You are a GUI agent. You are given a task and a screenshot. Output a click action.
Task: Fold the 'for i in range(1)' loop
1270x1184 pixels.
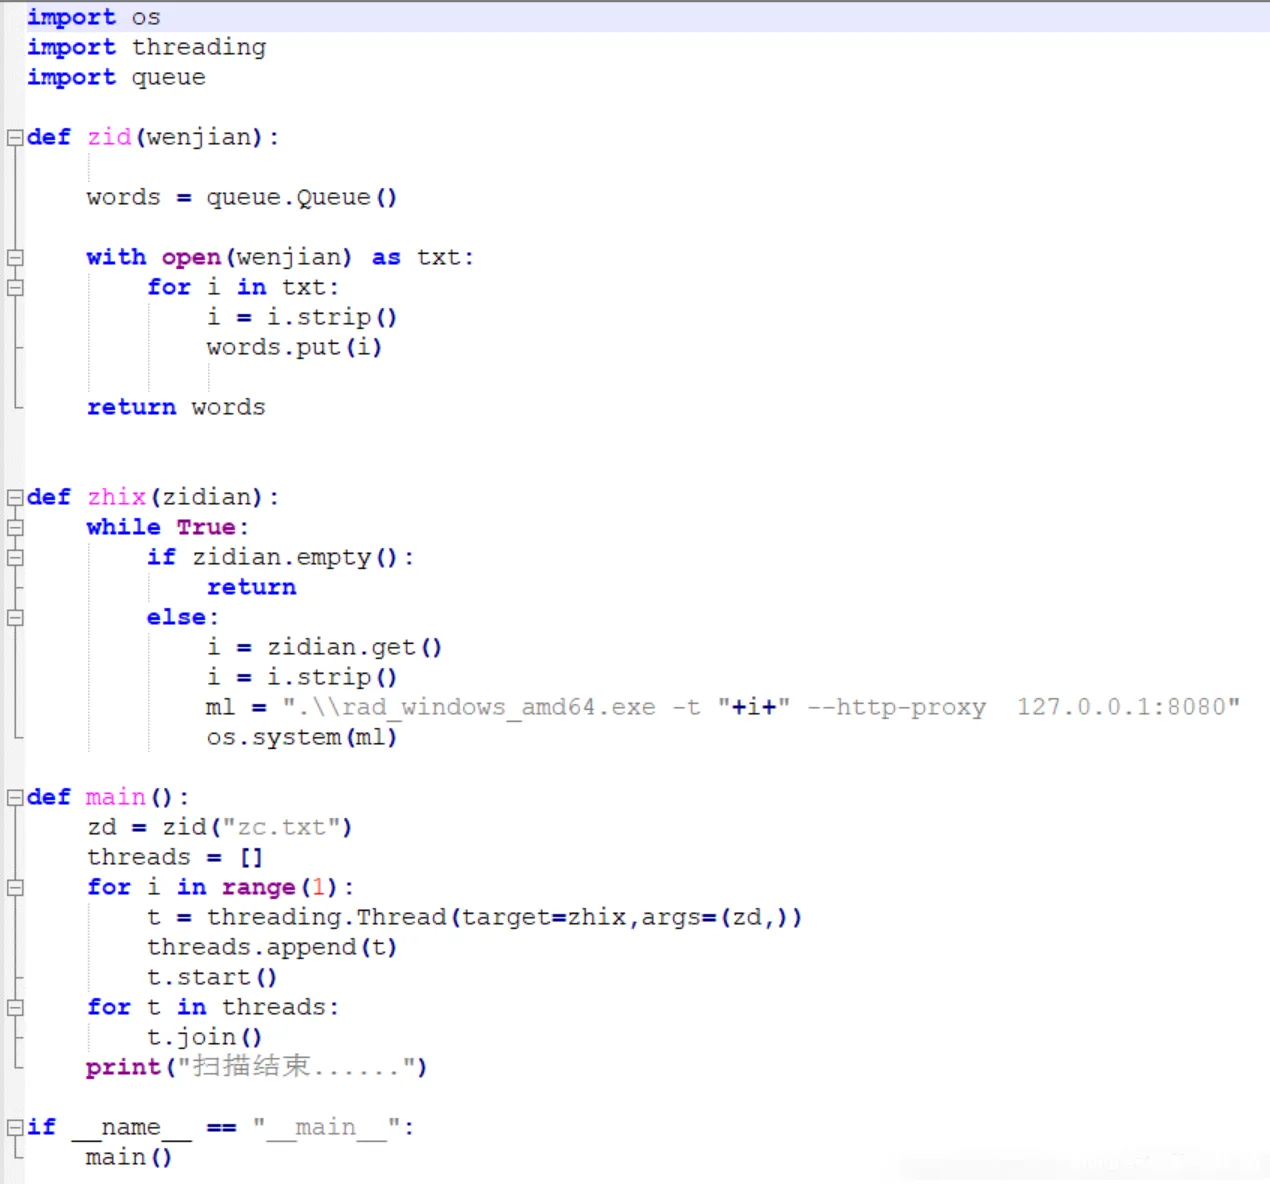click(x=15, y=888)
